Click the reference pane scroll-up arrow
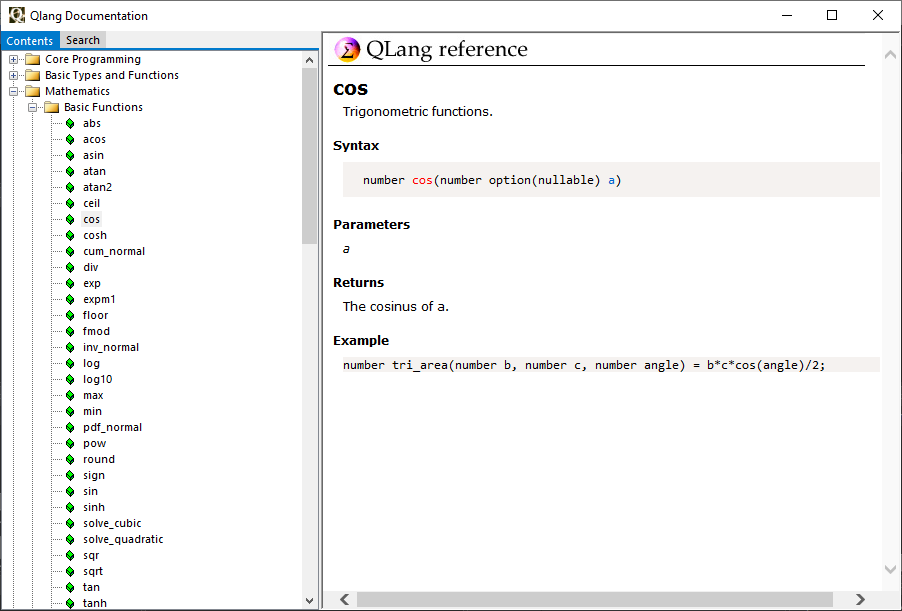The image size is (902, 611). click(890, 55)
